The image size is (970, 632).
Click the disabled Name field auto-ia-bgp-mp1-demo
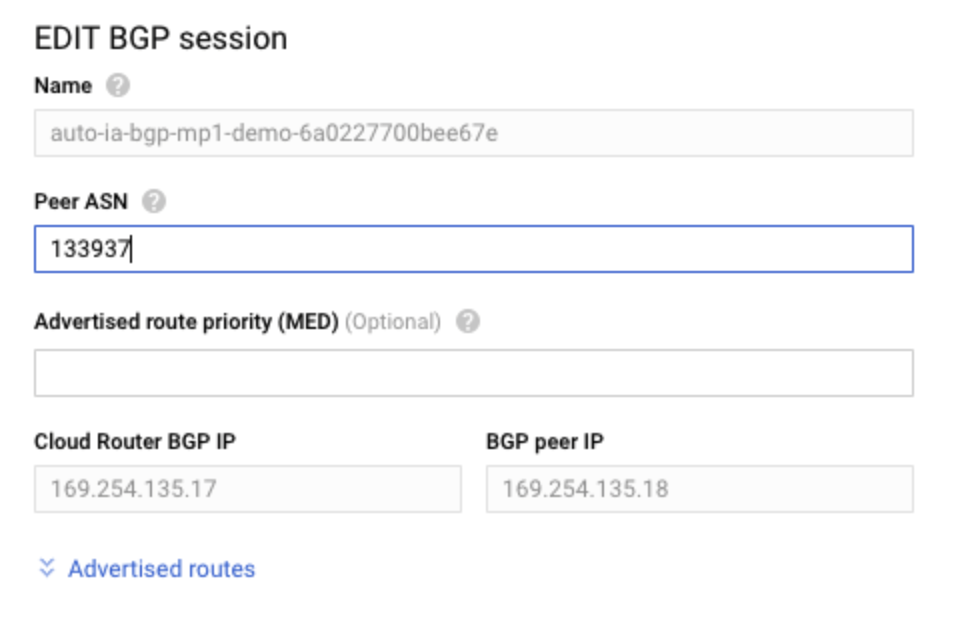pos(473,133)
